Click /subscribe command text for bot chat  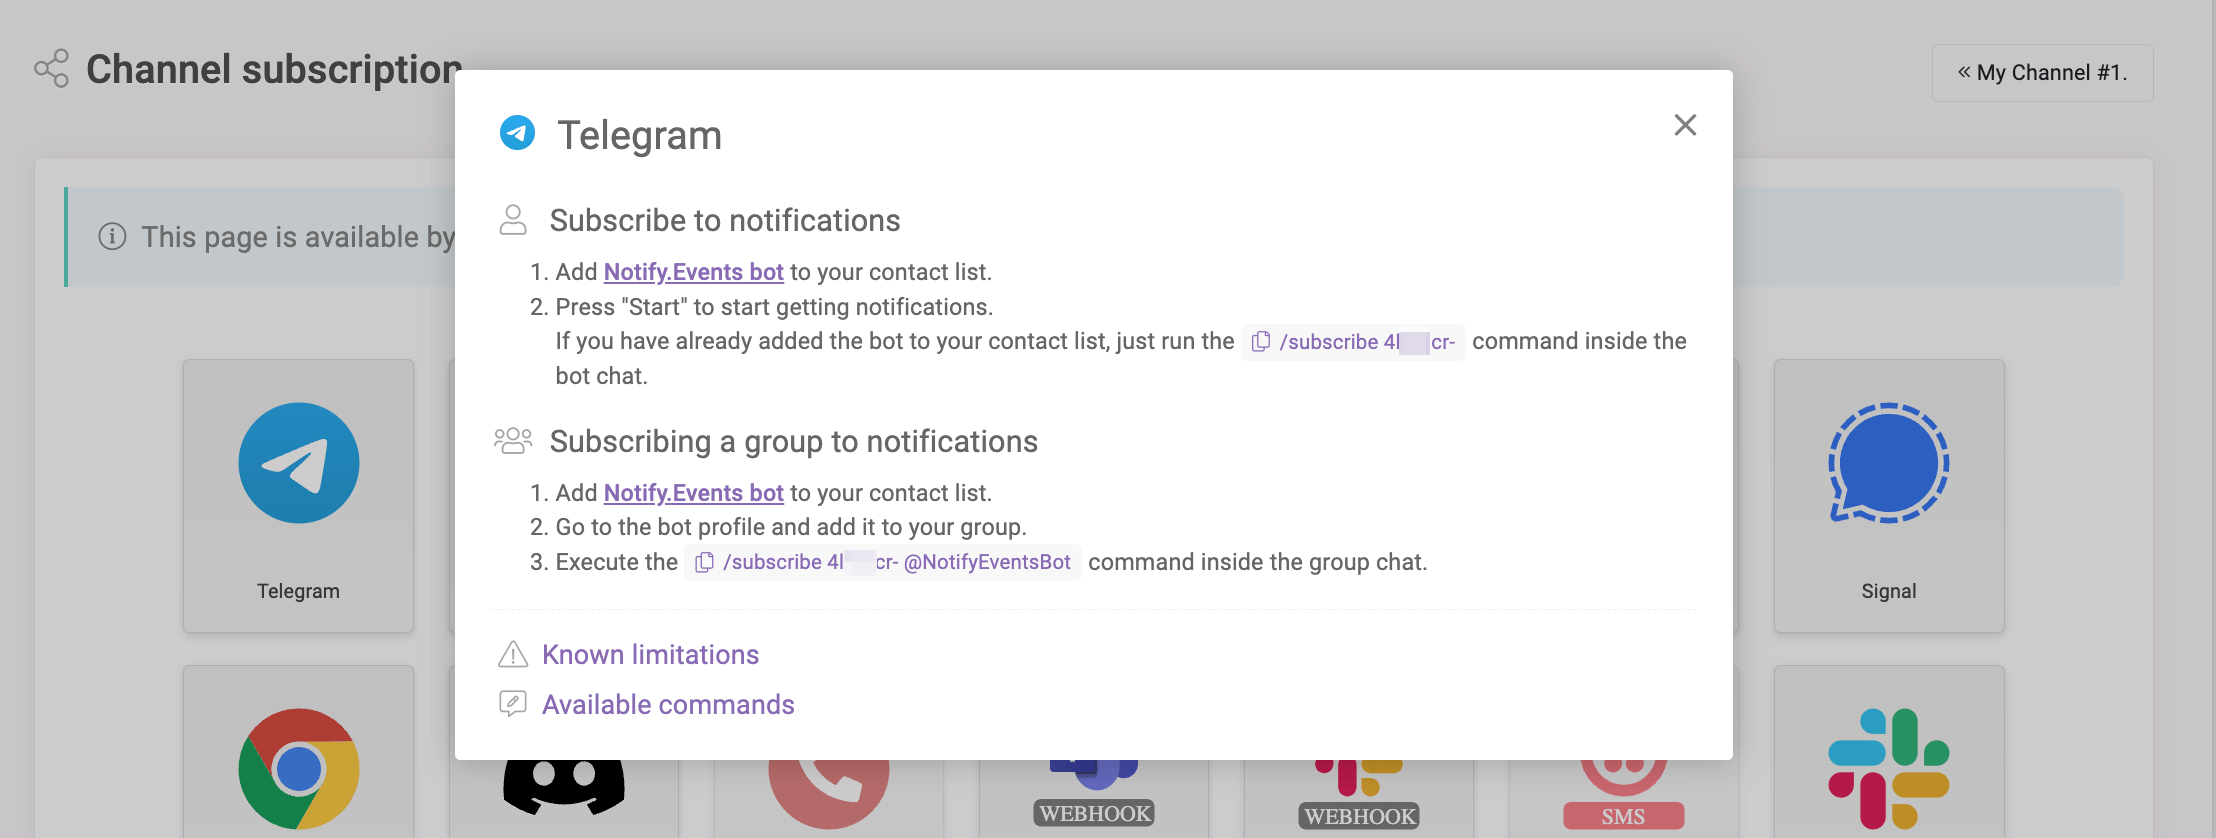coord(1367,342)
